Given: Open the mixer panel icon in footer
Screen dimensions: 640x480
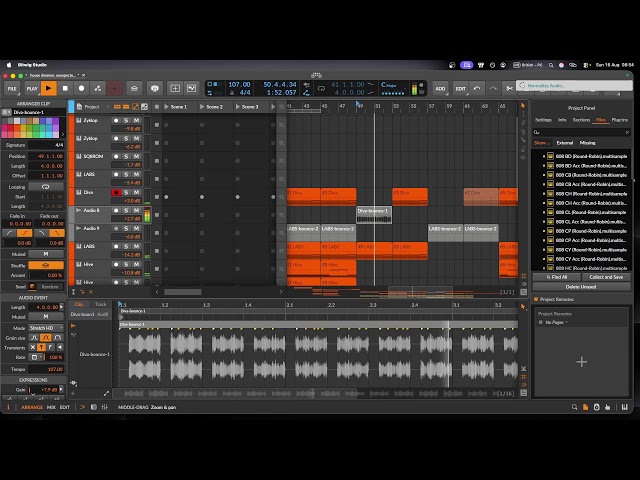Looking at the screenshot, I should pyautogui.click(x=104, y=407).
